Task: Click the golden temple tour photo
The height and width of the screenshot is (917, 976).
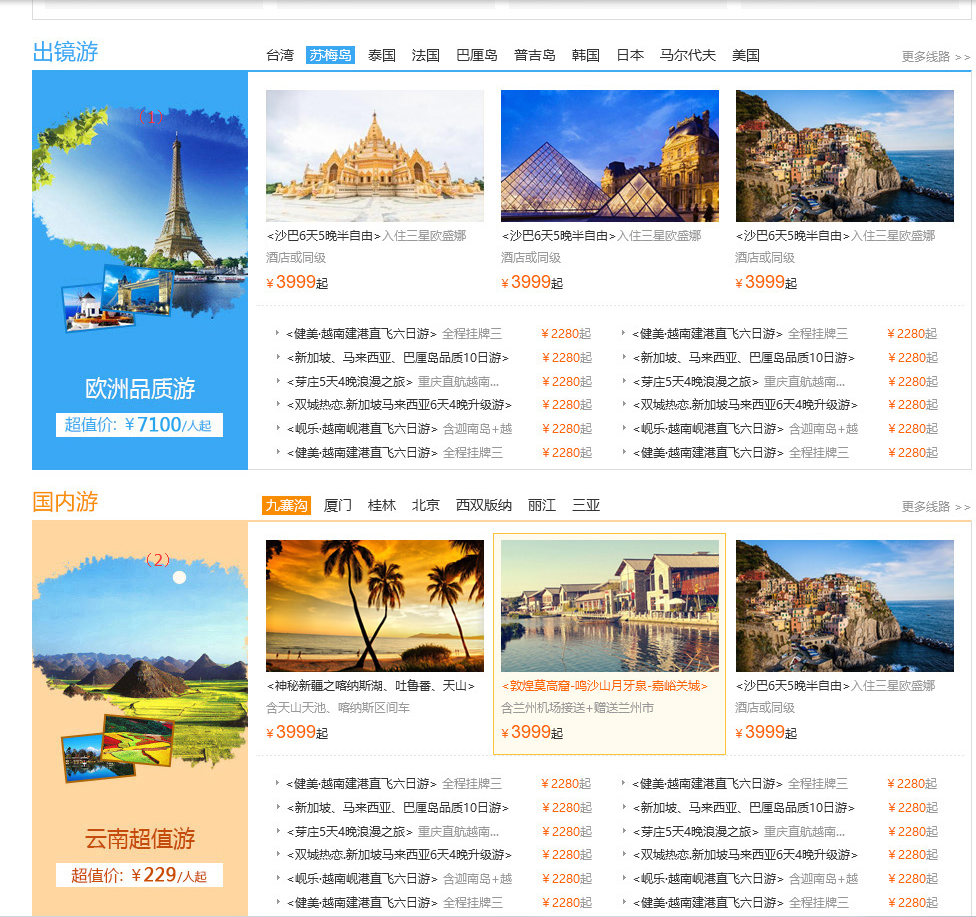Action: [x=375, y=156]
